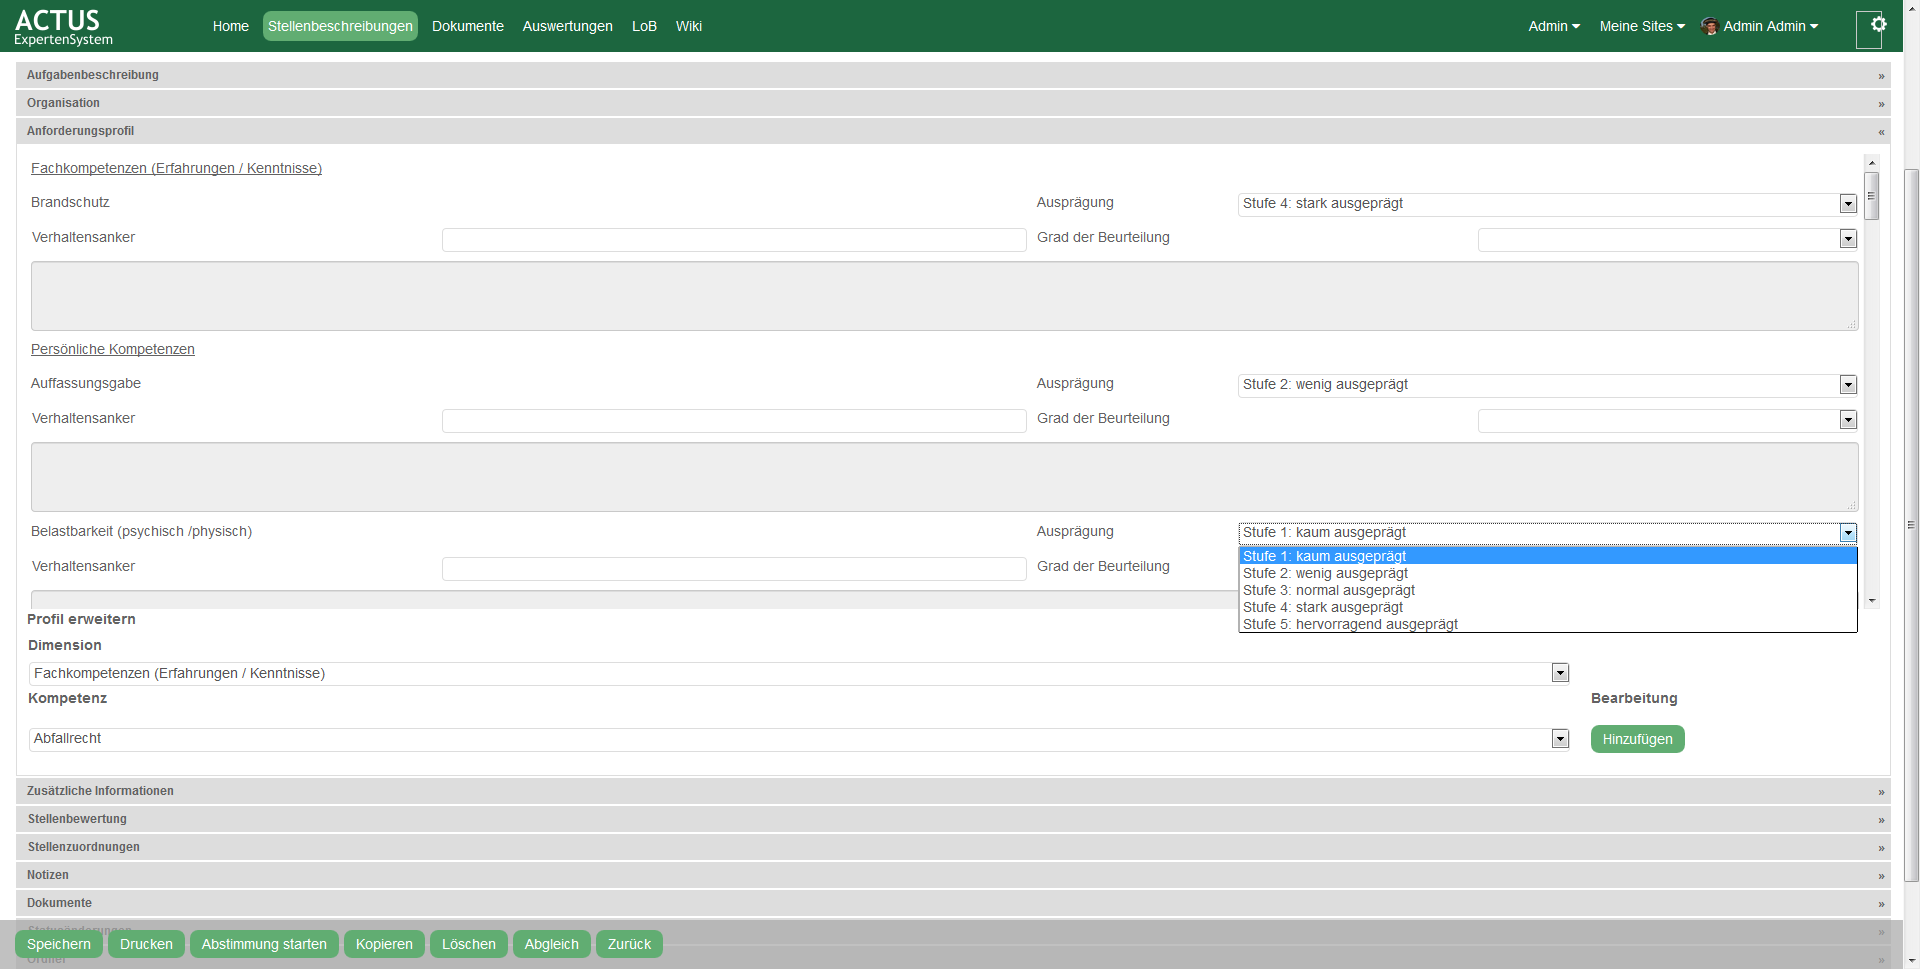Open the Brandschutz Ausprägung dropdown
Image resolution: width=1920 pixels, height=969 pixels.
pos(1847,204)
